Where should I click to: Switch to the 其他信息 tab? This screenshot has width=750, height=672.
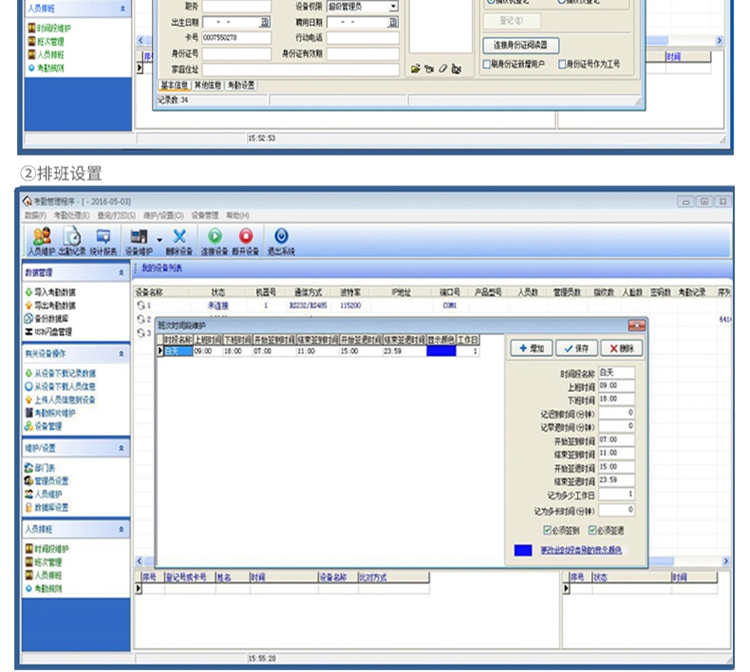click(207, 86)
